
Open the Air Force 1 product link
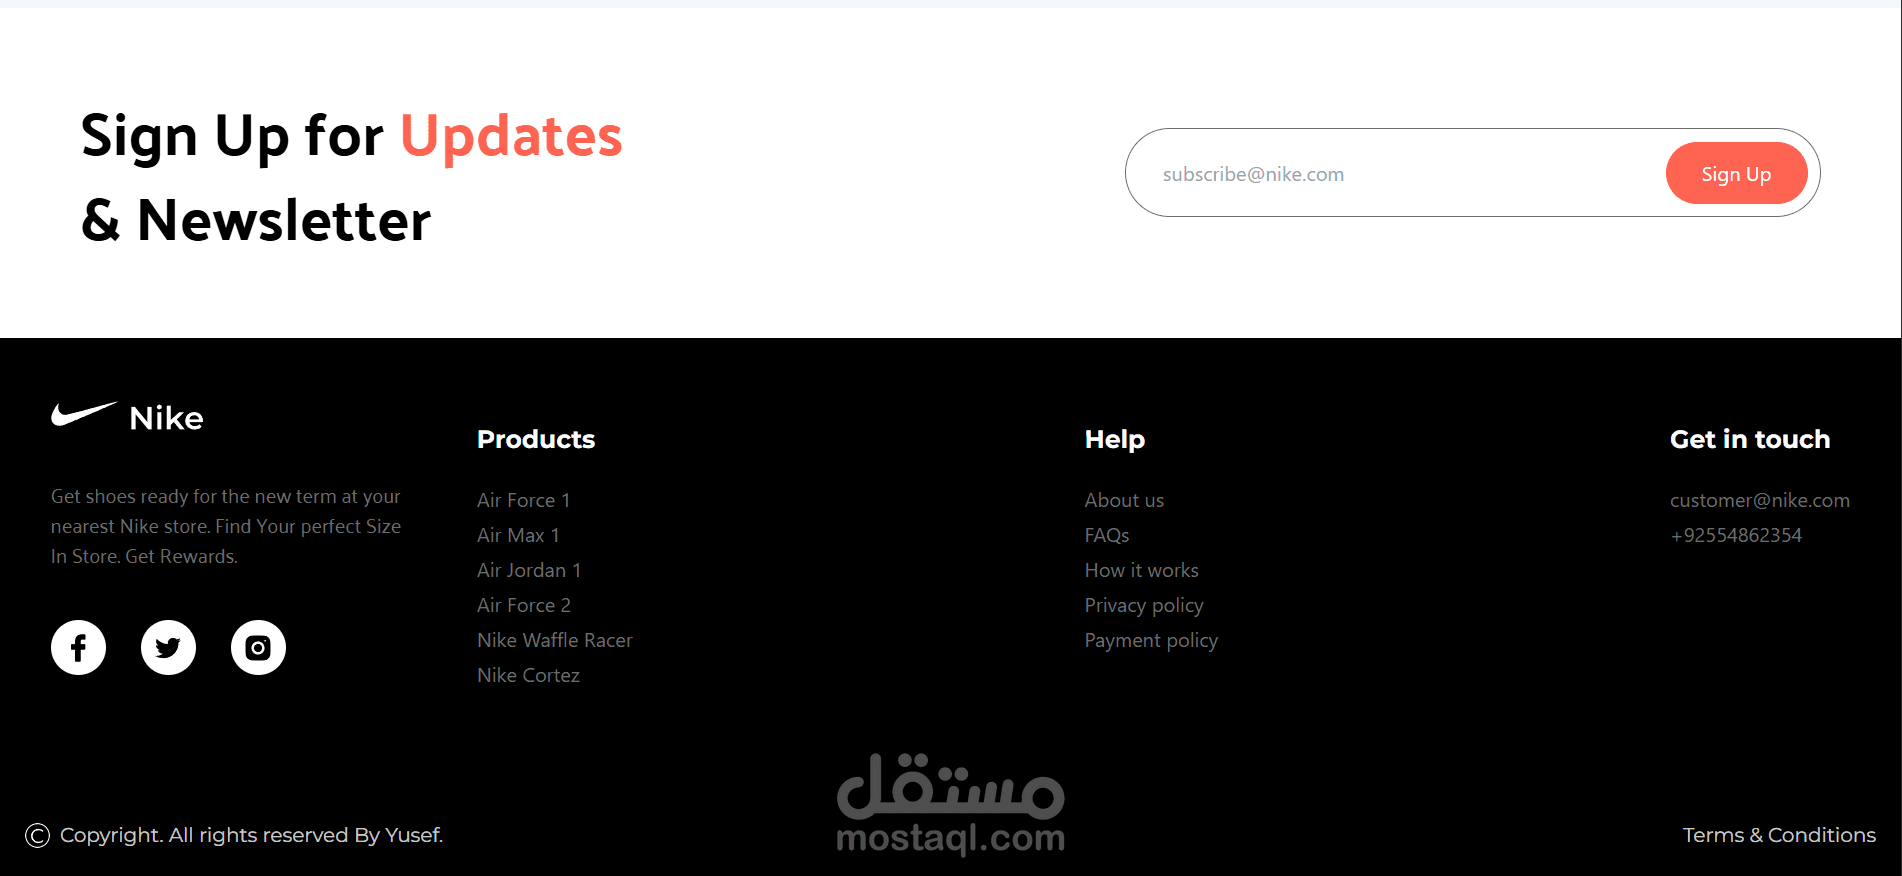(523, 500)
